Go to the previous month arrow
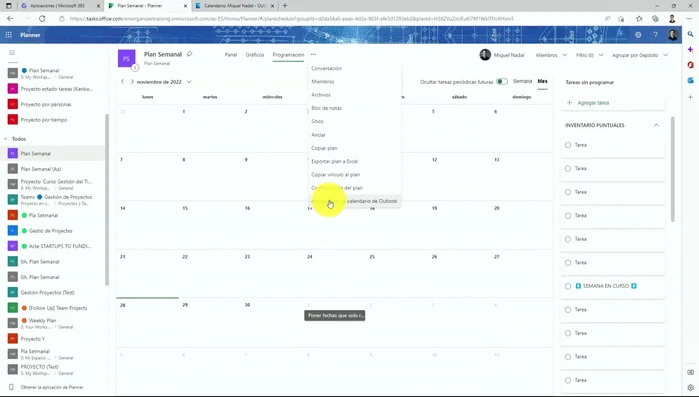The width and height of the screenshot is (699, 397). (x=122, y=82)
